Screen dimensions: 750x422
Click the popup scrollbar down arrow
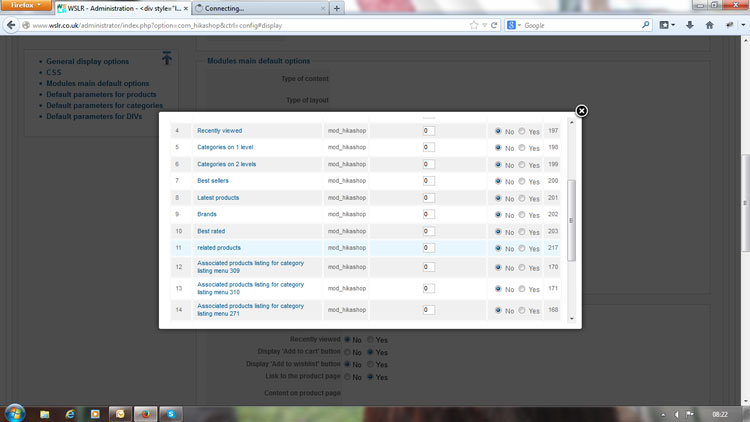click(x=571, y=319)
